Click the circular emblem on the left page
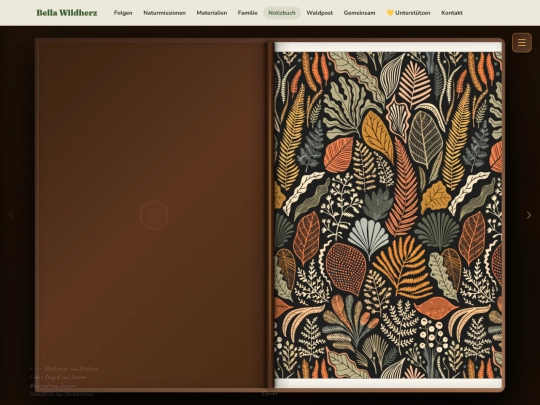 point(154,215)
